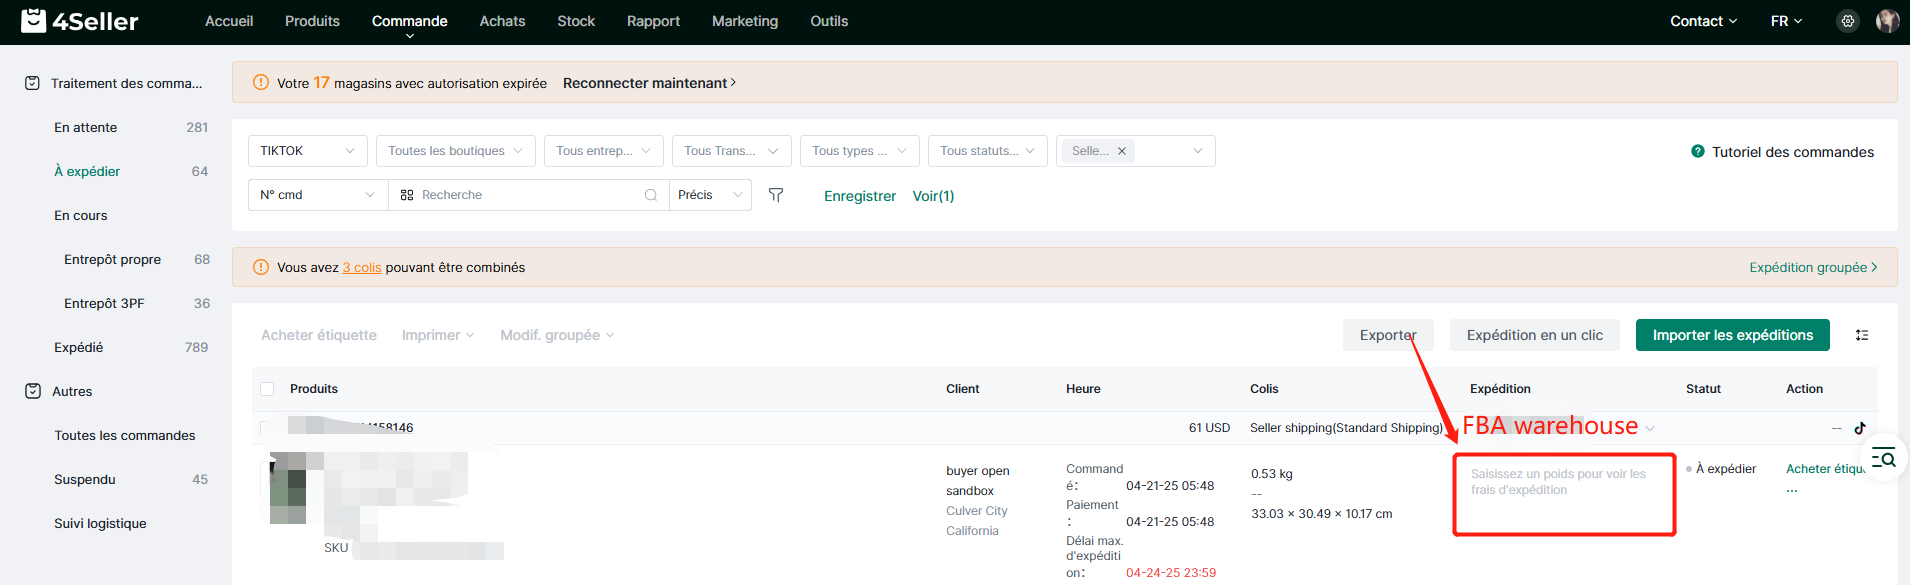Open the row's three-dot more actions
Viewport: 1910px width, 585px height.
click(x=1792, y=491)
